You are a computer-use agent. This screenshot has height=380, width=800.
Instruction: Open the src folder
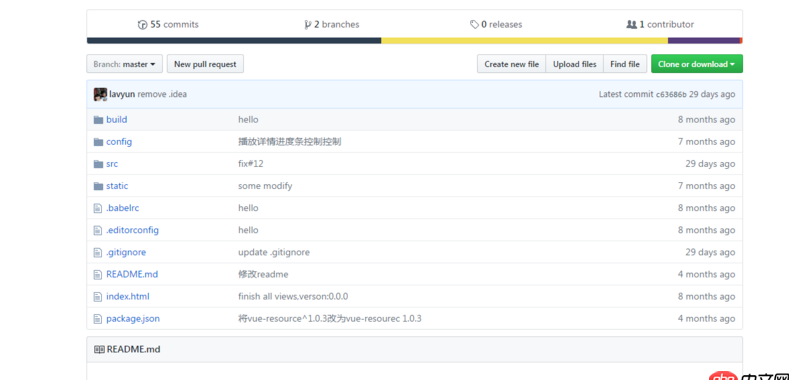pyautogui.click(x=112, y=164)
